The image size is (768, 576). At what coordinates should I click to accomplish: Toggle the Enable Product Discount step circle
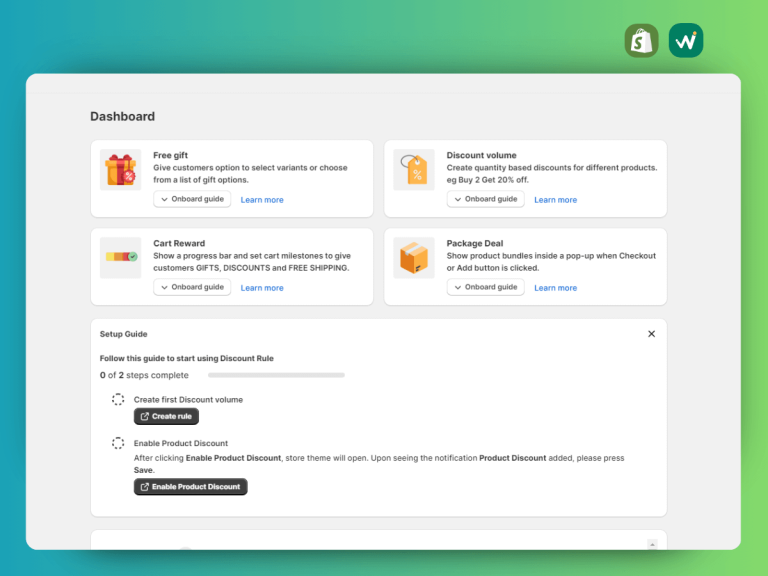click(118, 443)
